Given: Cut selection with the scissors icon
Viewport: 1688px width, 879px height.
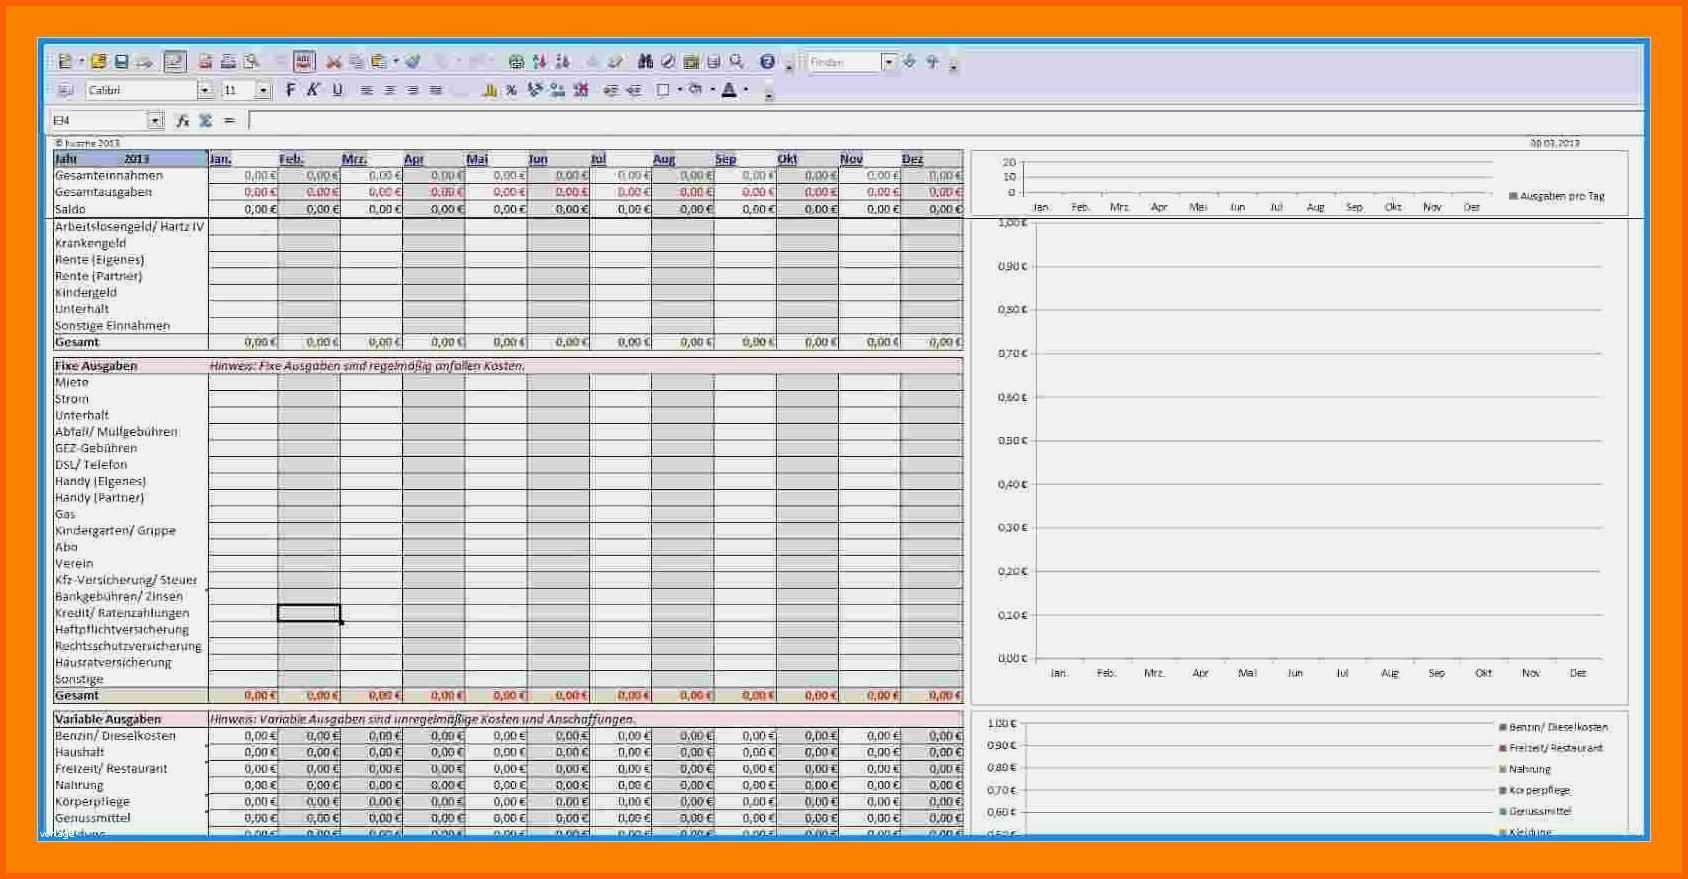Looking at the screenshot, I should [x=334, y=62].
